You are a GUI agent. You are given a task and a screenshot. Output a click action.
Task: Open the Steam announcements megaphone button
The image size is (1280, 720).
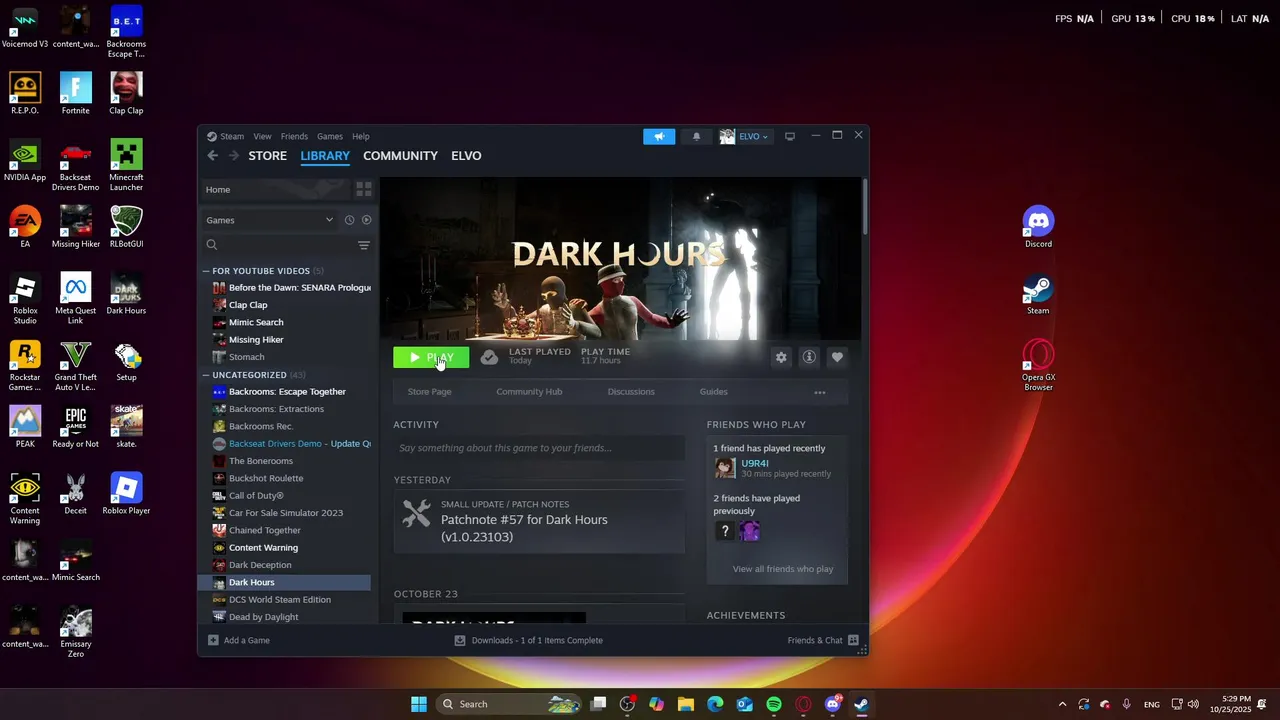coord(659,136)
